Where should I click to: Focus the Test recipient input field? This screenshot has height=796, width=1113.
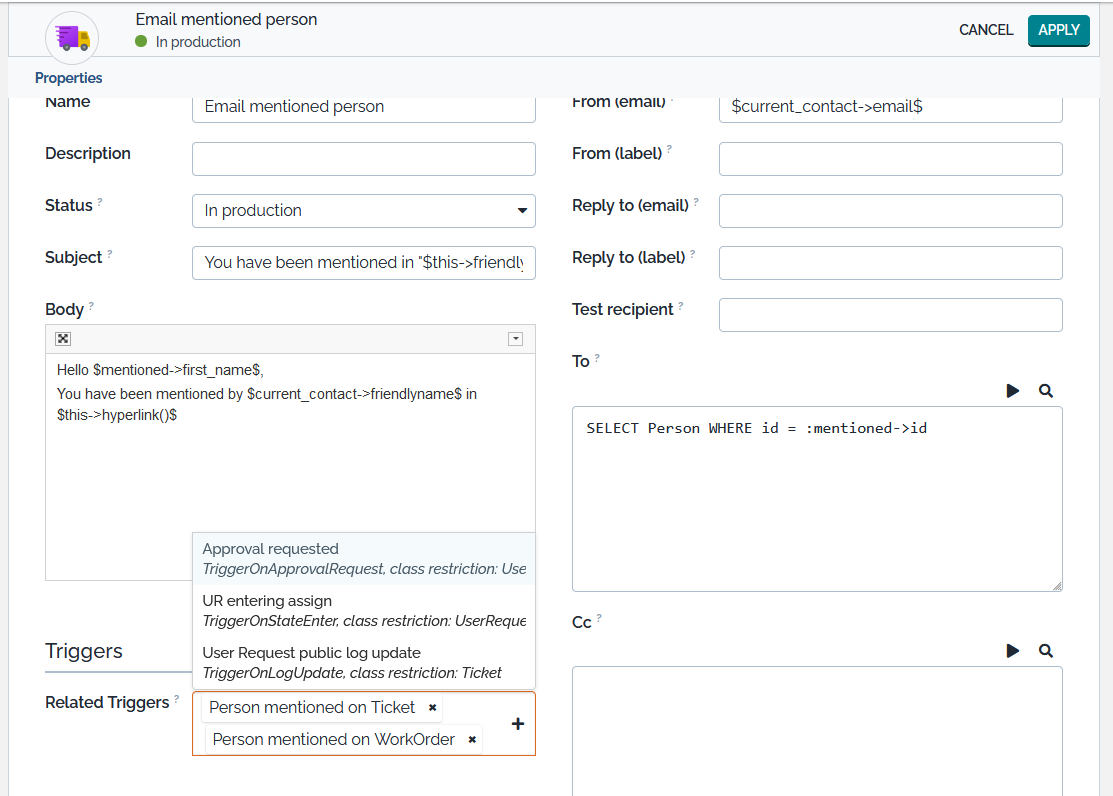(890, 315)
